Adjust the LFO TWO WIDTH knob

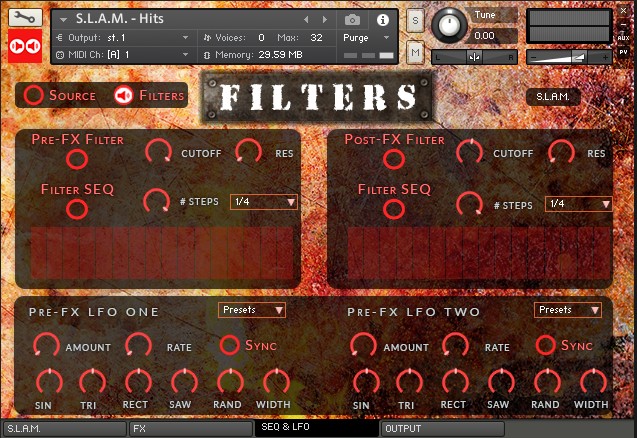click(x=594, y=382)
